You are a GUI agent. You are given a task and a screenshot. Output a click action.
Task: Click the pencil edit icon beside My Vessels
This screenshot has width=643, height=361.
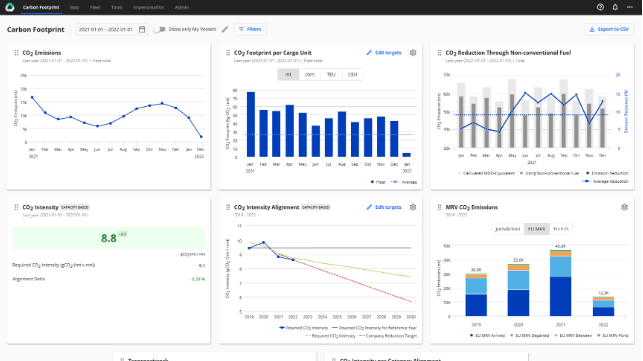coord(225,29)
